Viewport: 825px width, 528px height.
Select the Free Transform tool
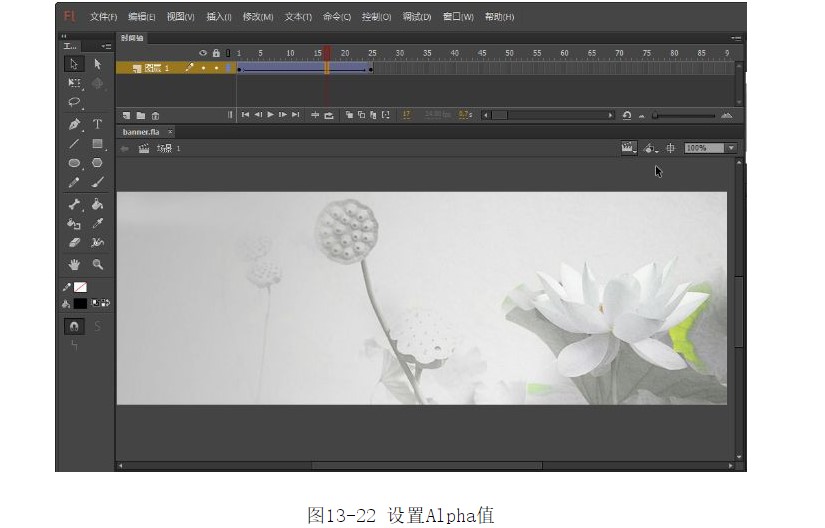(x=74, y=84)
